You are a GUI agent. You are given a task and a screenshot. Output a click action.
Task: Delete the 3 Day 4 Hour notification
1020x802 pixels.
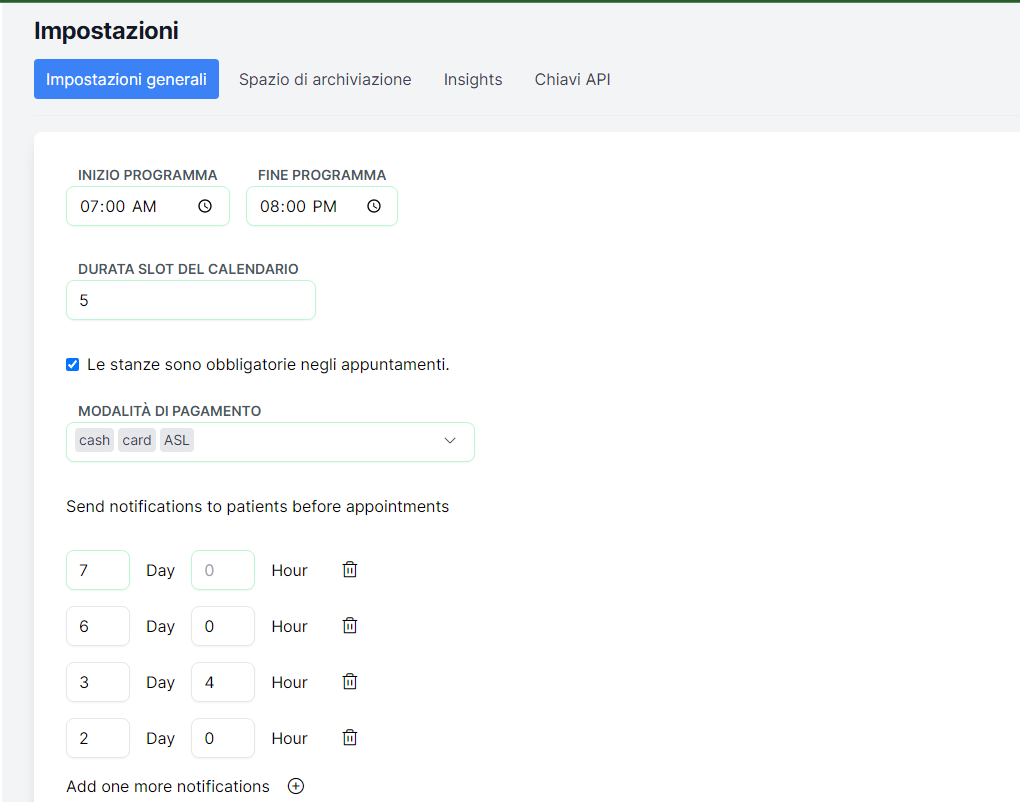pos(350,682)
